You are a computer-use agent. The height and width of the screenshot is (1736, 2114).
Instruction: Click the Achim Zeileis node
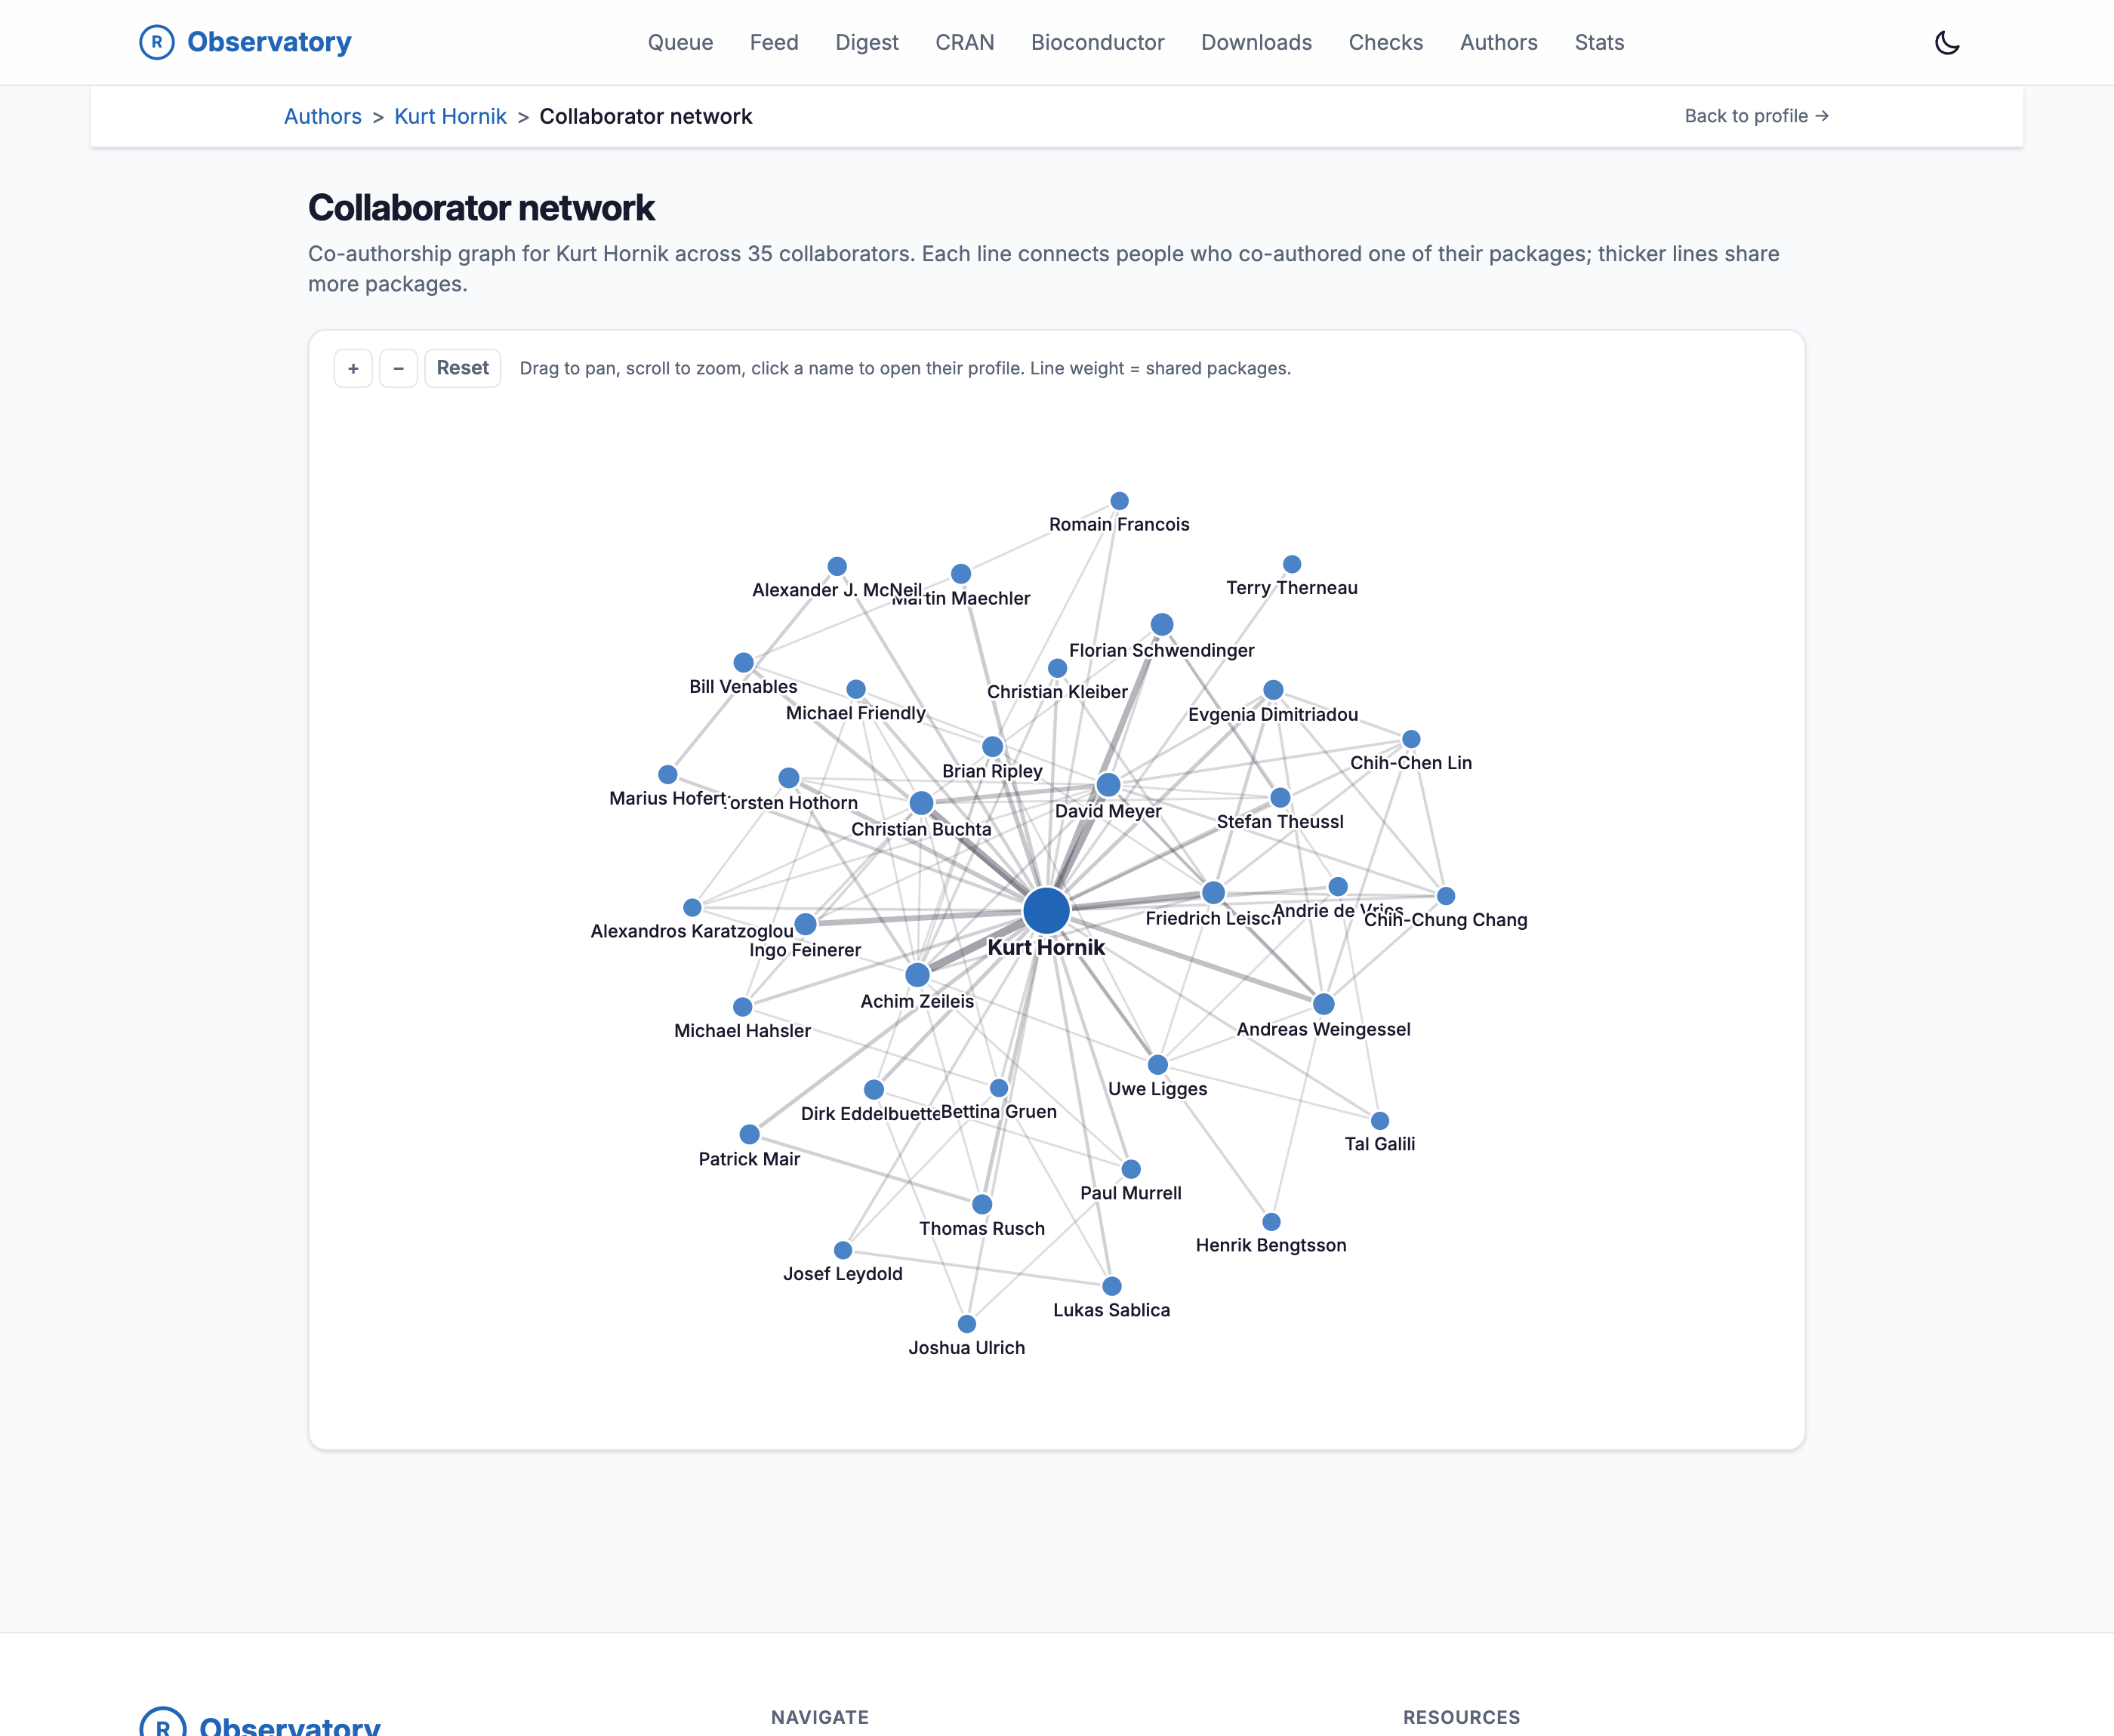pos(917,975)
